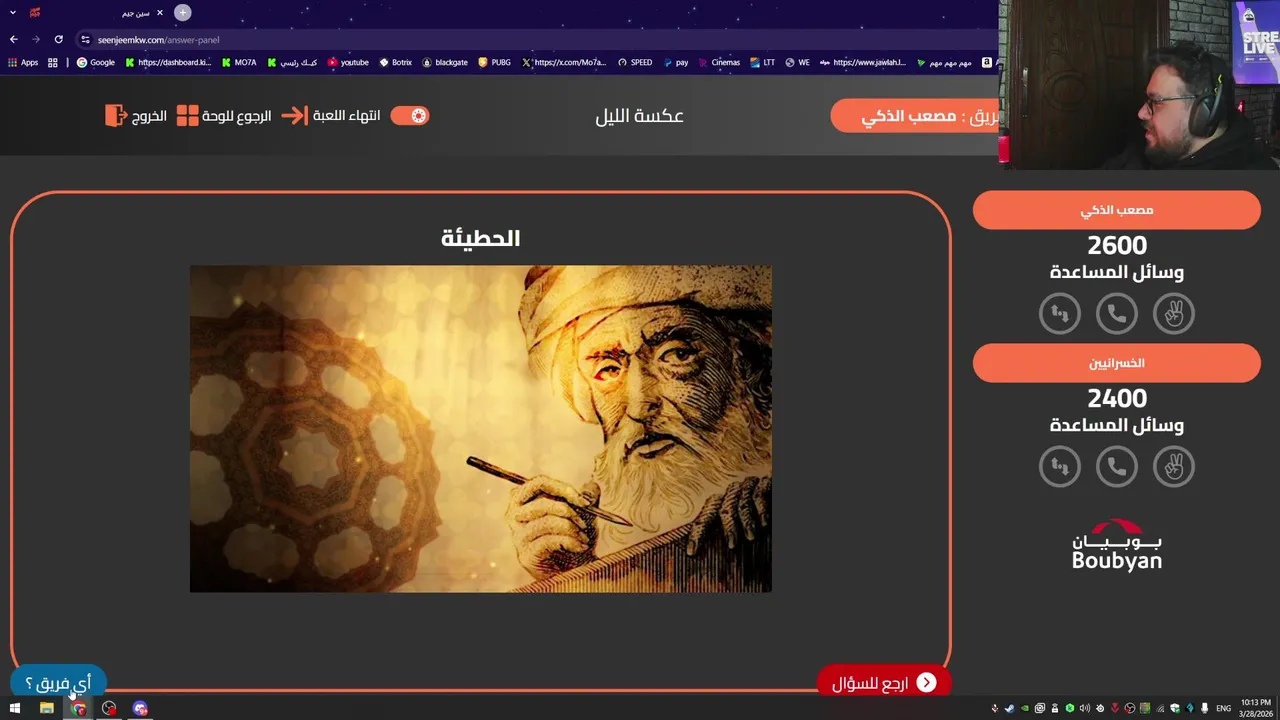Click the الخروج exit link
The height and width of the screenshot is (720, 1280).
coord(149,115)
